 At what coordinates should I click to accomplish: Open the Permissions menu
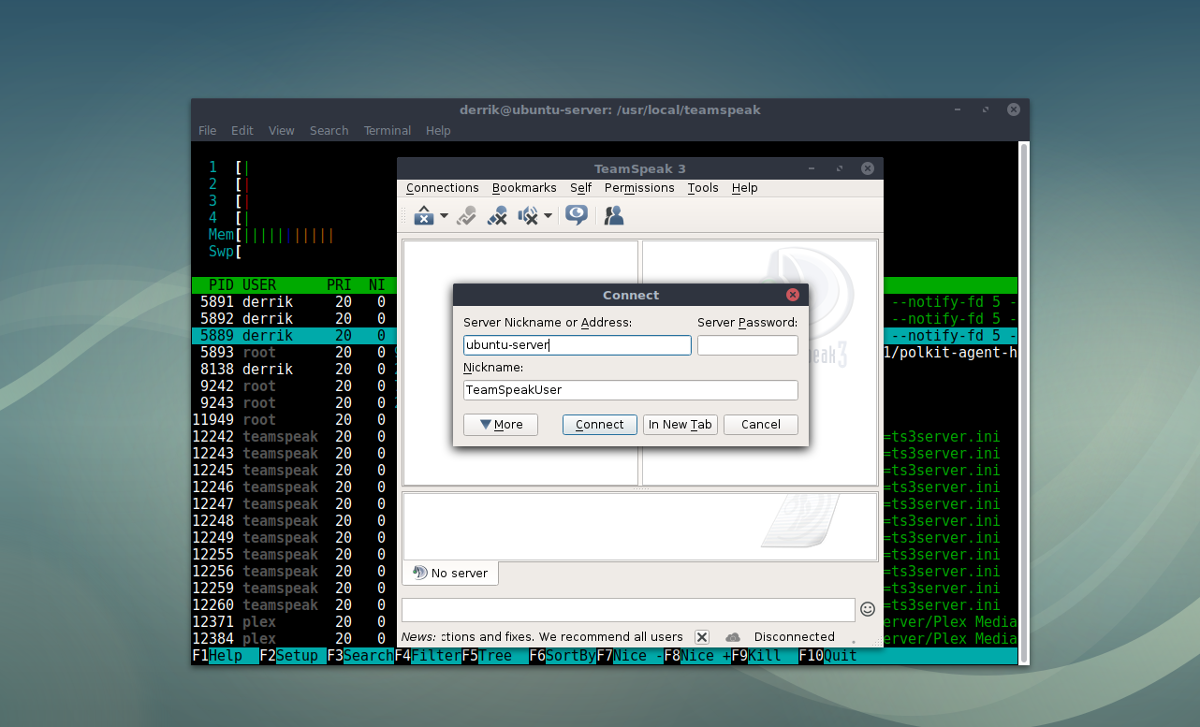click(640, 188)
